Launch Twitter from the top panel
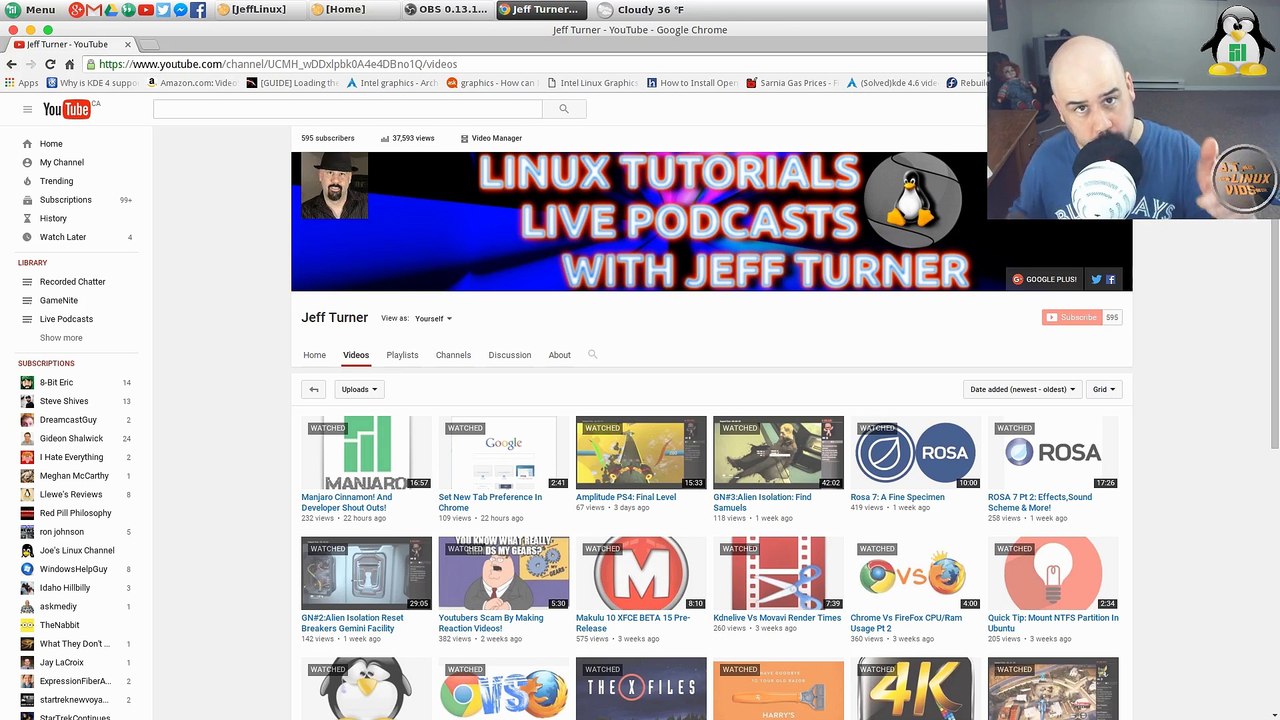The height and width of the screenshot is (720, 1280). click(x=163, y=10)
